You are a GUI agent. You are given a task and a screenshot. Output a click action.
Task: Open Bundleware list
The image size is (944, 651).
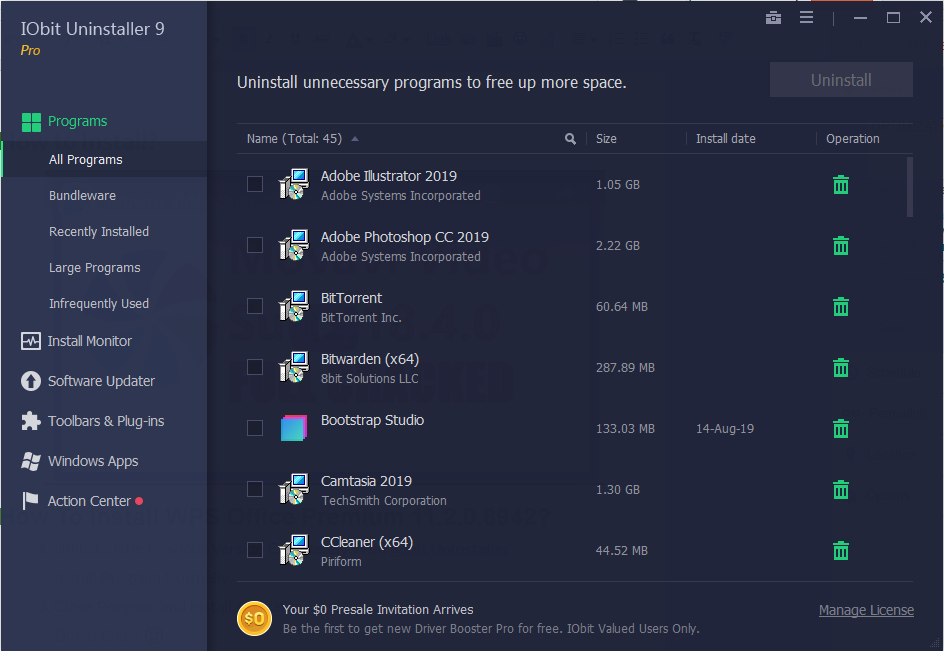(x=82, y=196)
